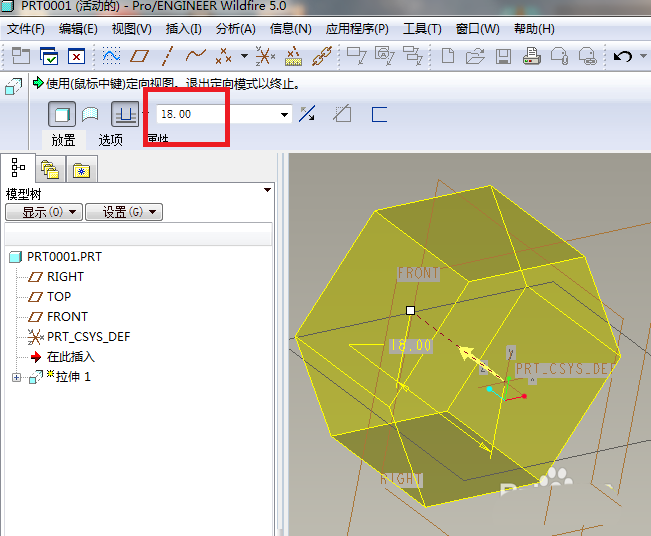Undo the last action
The height and width of the screenshot is (536, 651).
pos(622,56)
